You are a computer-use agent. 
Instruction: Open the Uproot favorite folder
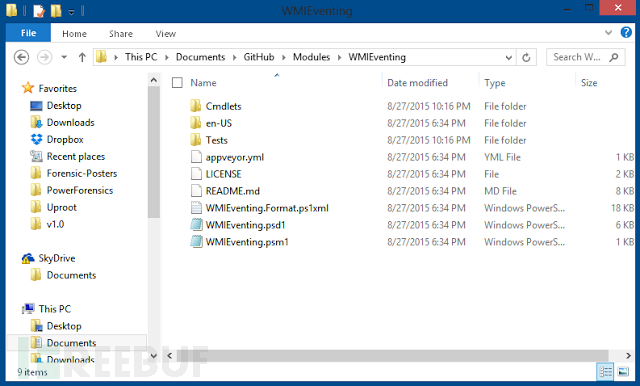pyautogui.click(x=62, y=207)
